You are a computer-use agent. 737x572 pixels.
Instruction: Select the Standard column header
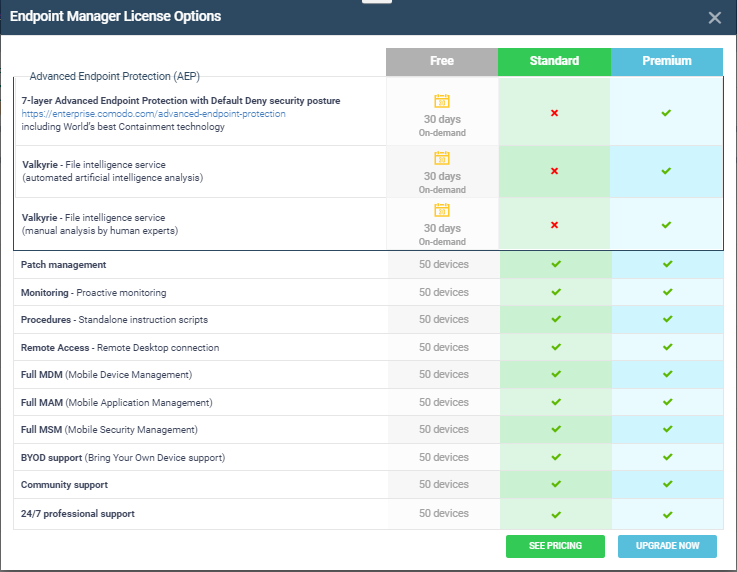pos(555,62)
